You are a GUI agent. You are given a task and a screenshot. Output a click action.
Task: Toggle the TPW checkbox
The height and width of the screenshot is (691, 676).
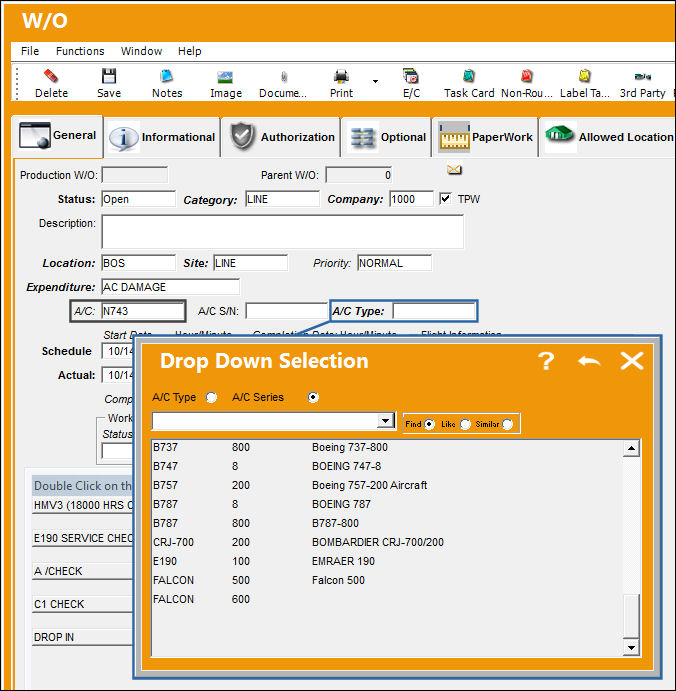[x=445, y=199]
